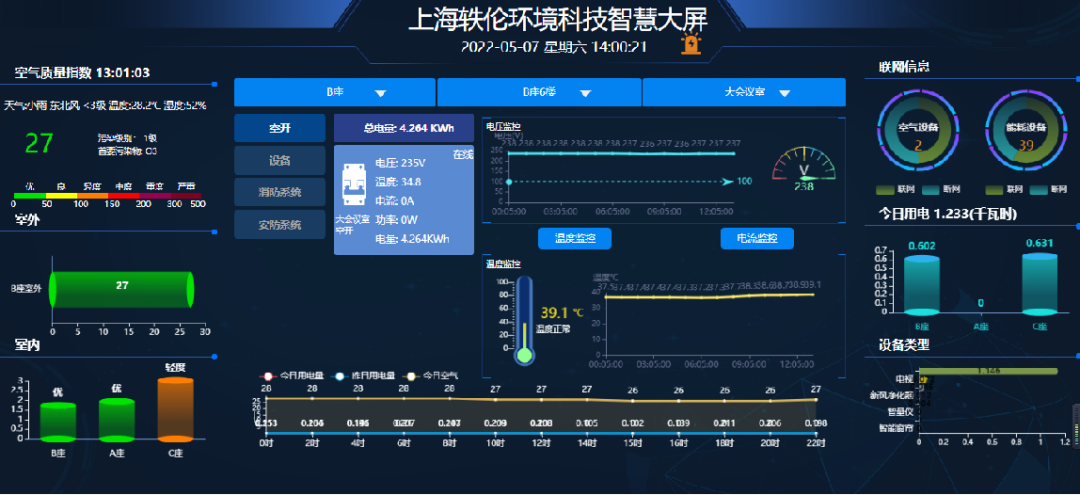The image size is (1080, 495).
Task: Select the 设备 tab
Action: tap(280, 160)
